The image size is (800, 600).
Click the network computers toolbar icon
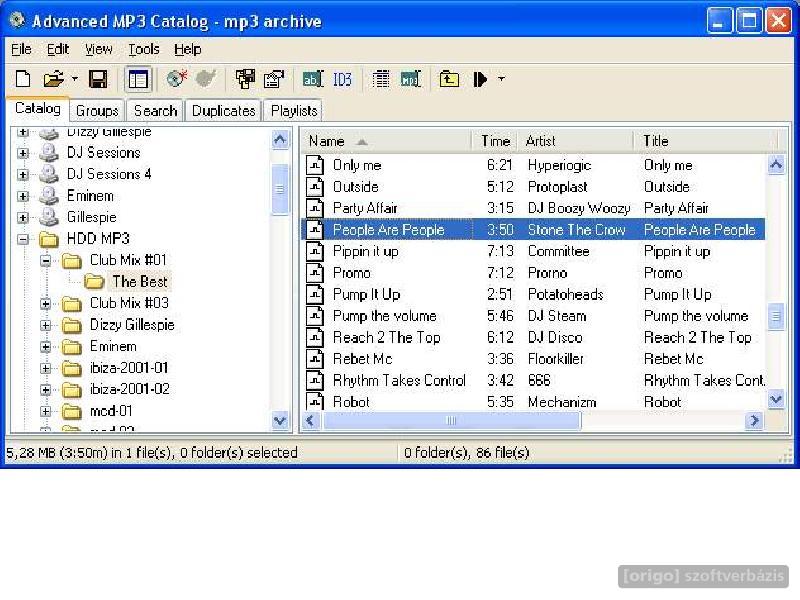245,79
